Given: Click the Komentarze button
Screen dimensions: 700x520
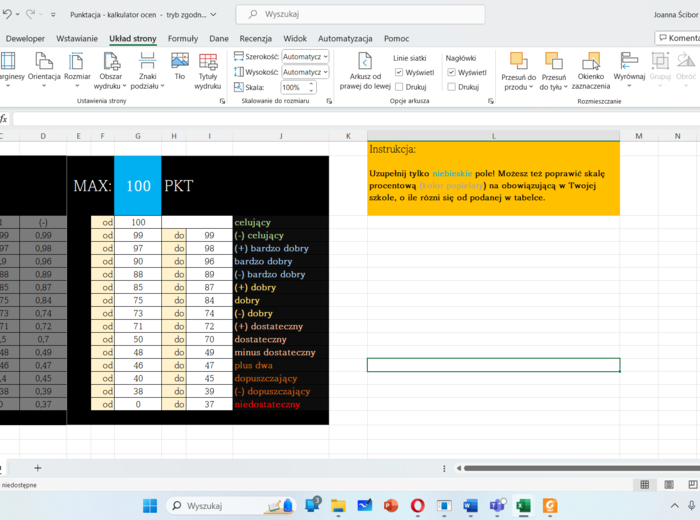Looking at the screenshot, I should point(679,38).
